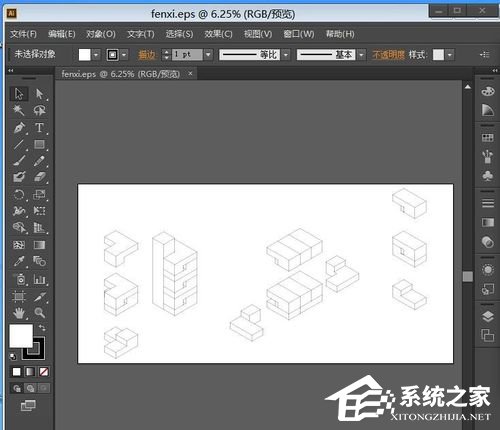This screenshot has width=500, height=430.
Task: Click the stroke weight 1 pt field
Action: (x=187, y=54)
